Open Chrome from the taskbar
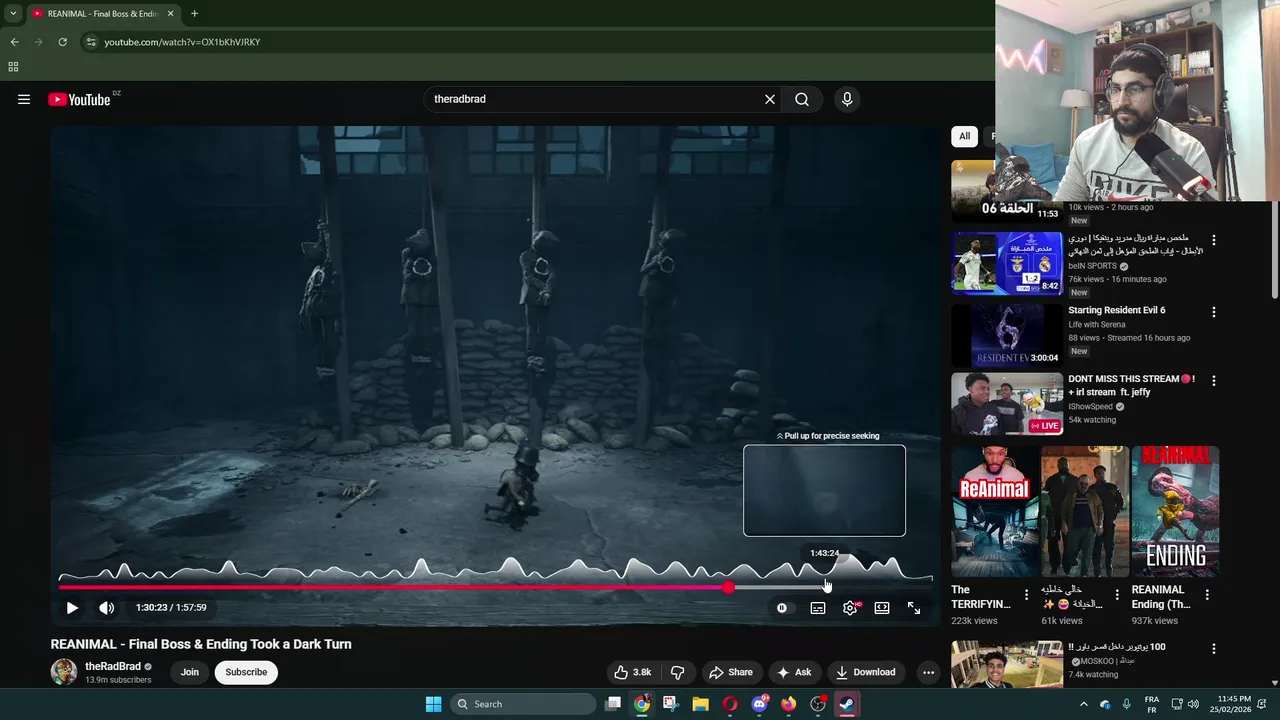 coord(642,704)
